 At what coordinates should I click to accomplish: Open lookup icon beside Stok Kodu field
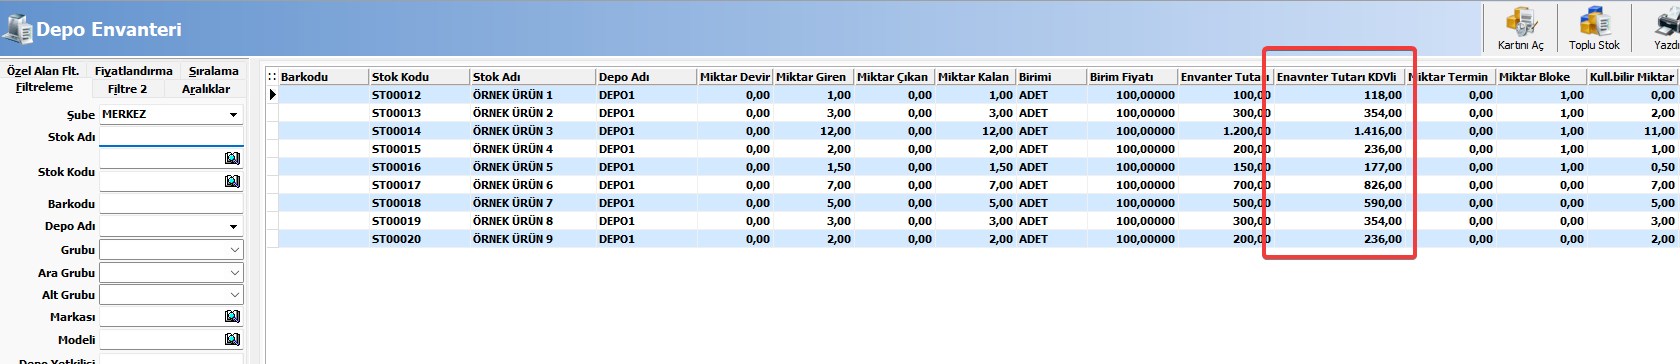tap(232, 181)
